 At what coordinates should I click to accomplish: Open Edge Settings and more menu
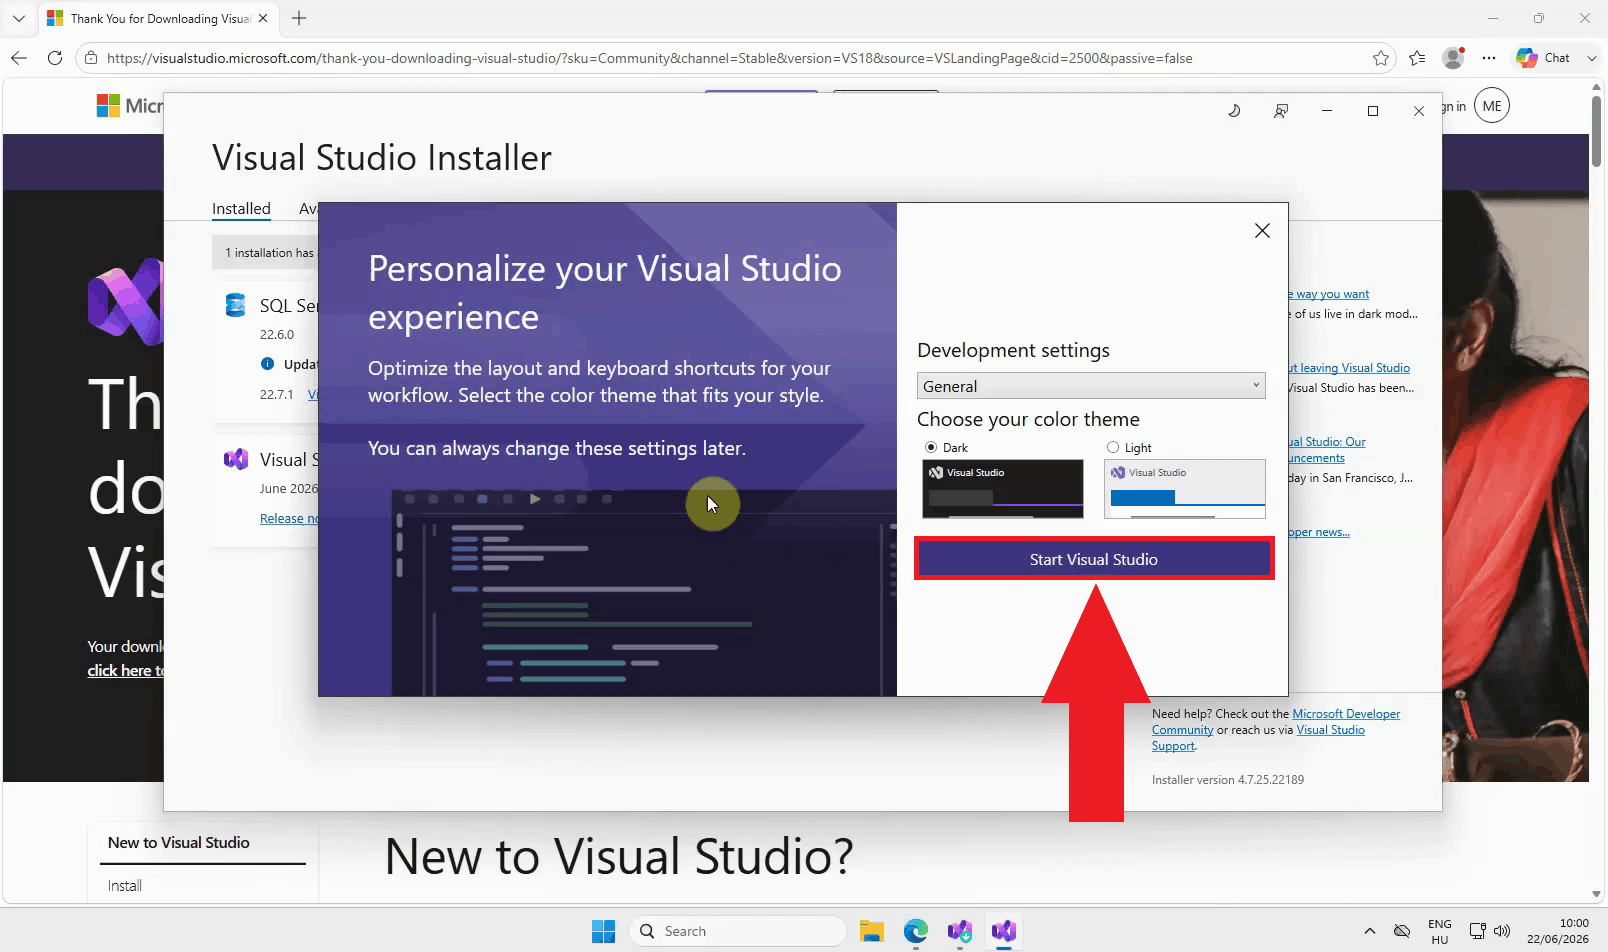tap(1489, 58)
